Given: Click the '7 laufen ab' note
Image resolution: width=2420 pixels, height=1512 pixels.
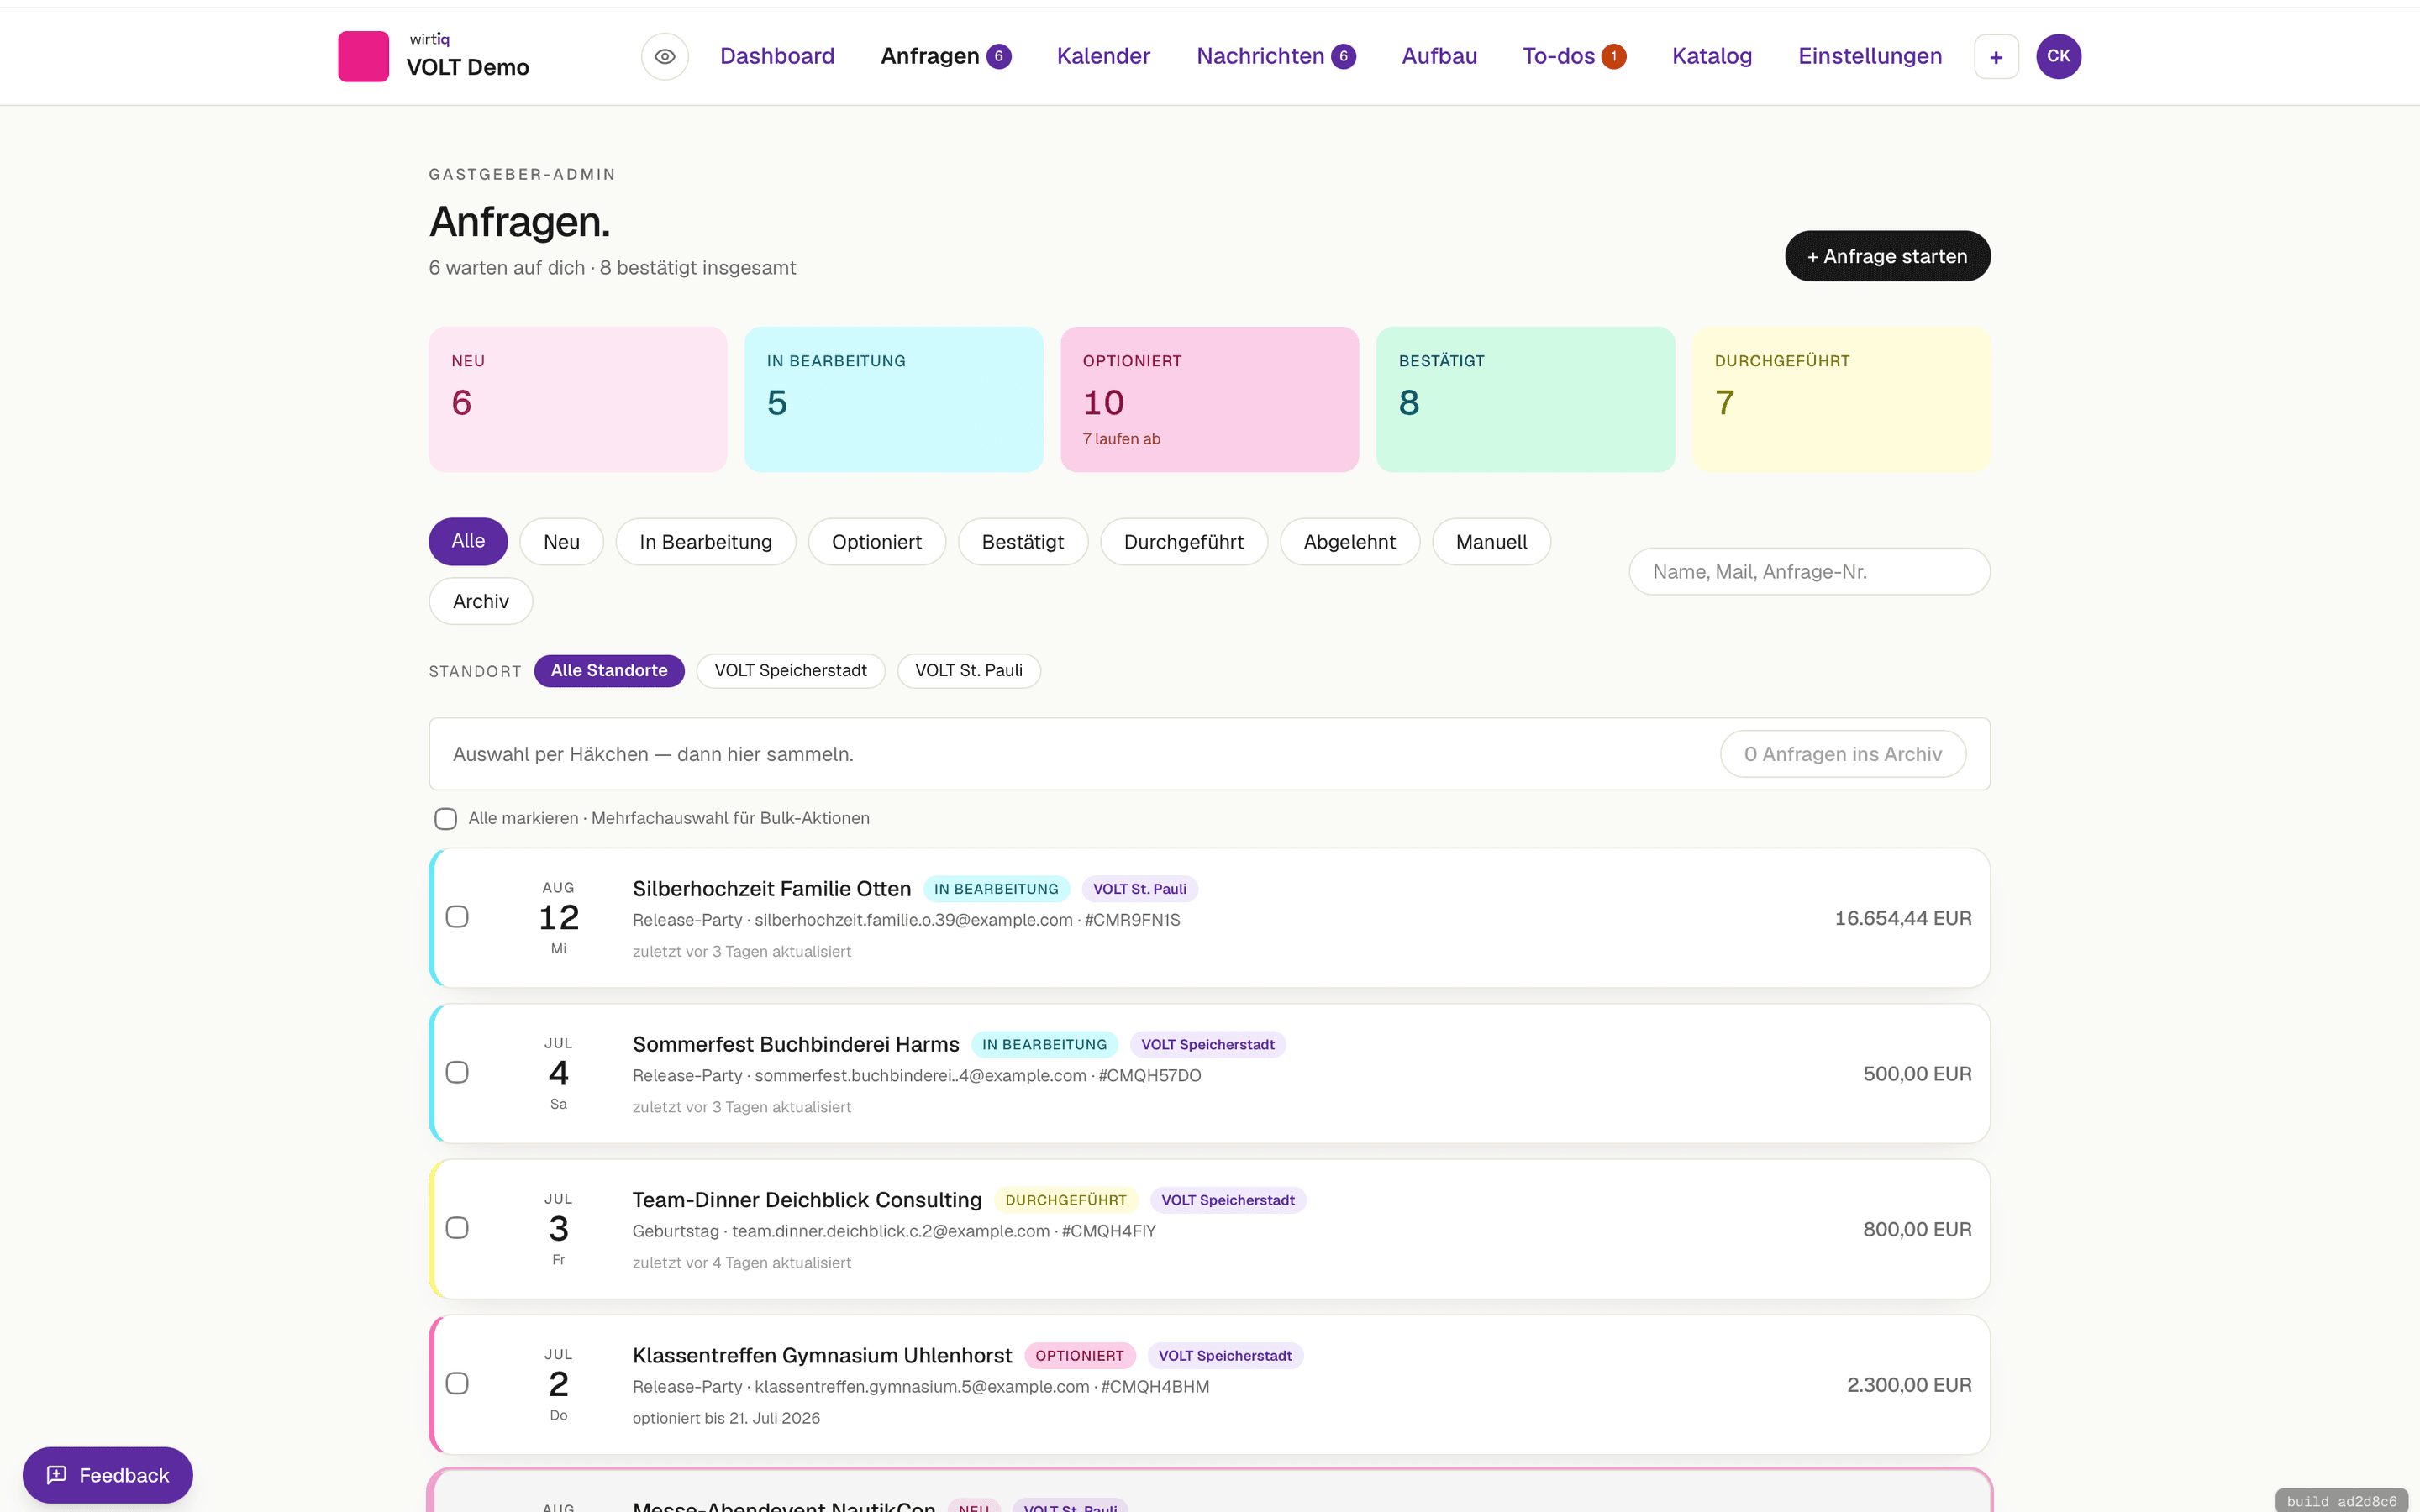Looking at the screenshot, I should tap(1121, 439).
